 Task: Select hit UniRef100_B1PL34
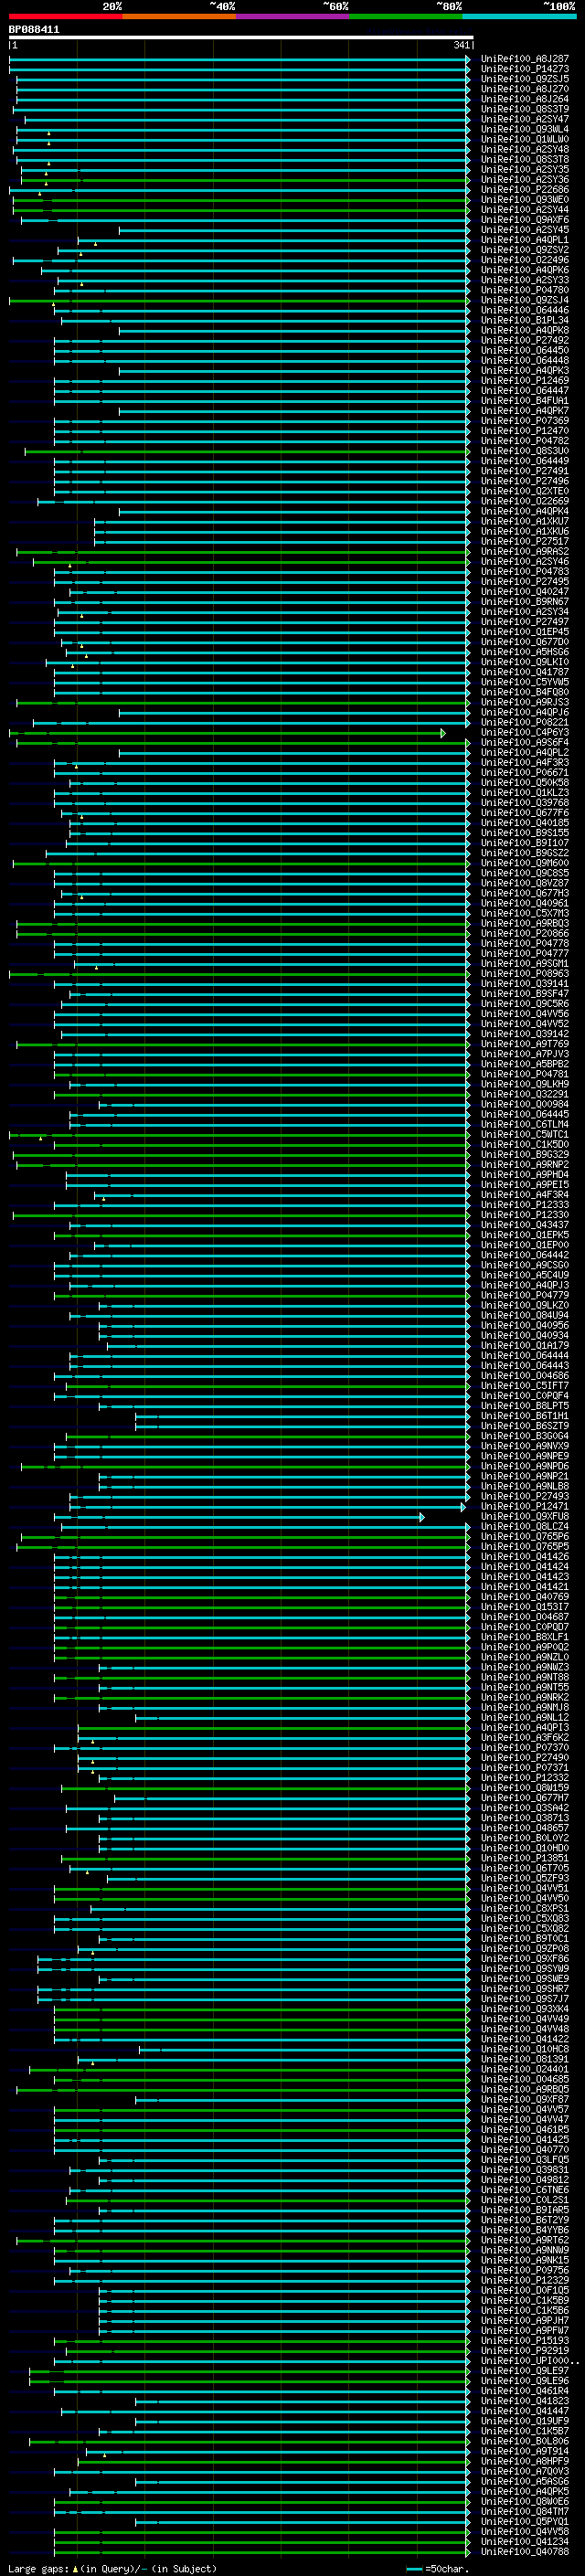point(525,320)
